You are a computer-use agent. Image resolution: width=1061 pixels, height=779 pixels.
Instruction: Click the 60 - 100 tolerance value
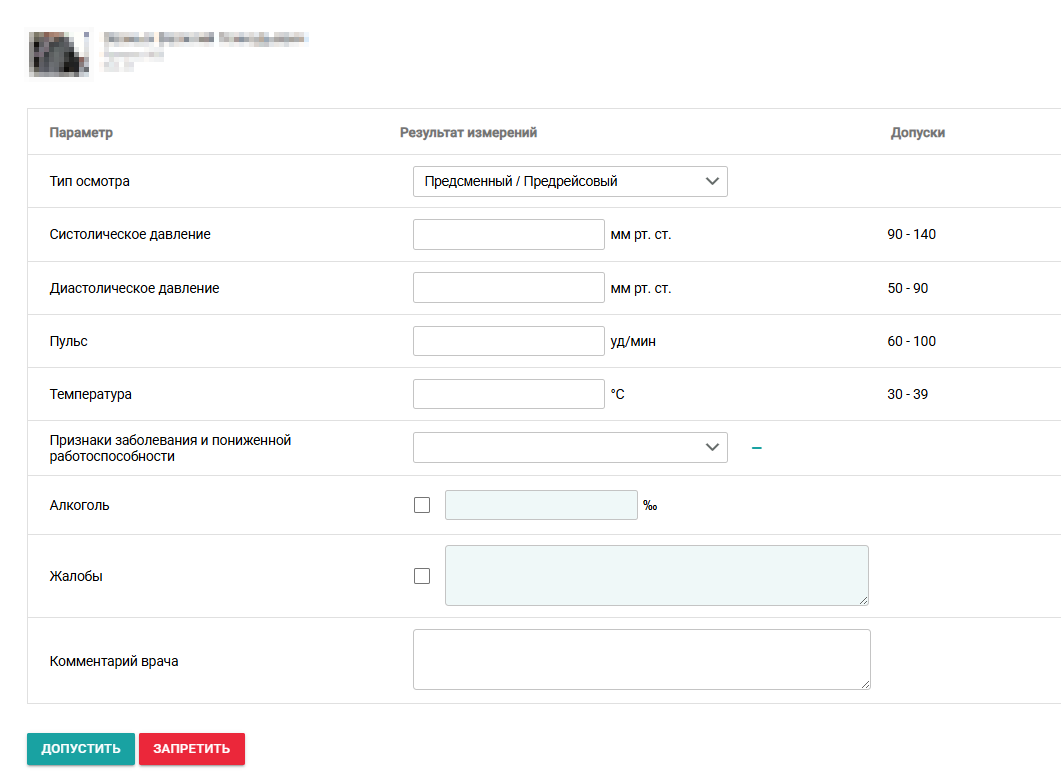coord(911,341)
